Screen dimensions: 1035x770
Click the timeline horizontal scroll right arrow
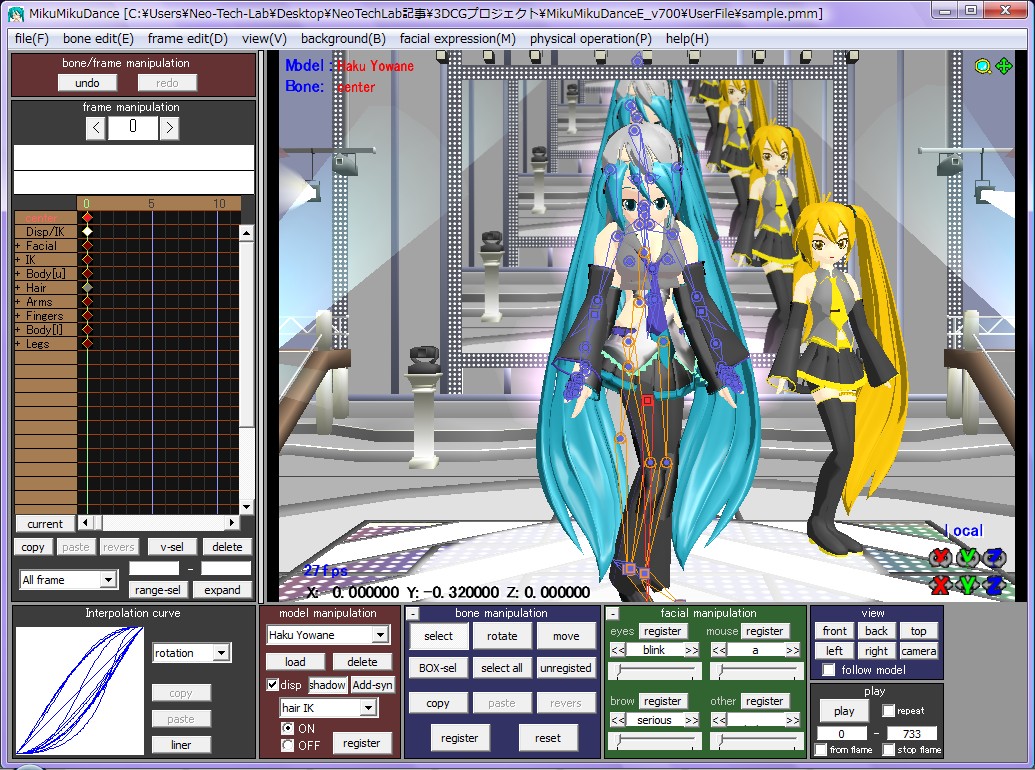point(232,523)
